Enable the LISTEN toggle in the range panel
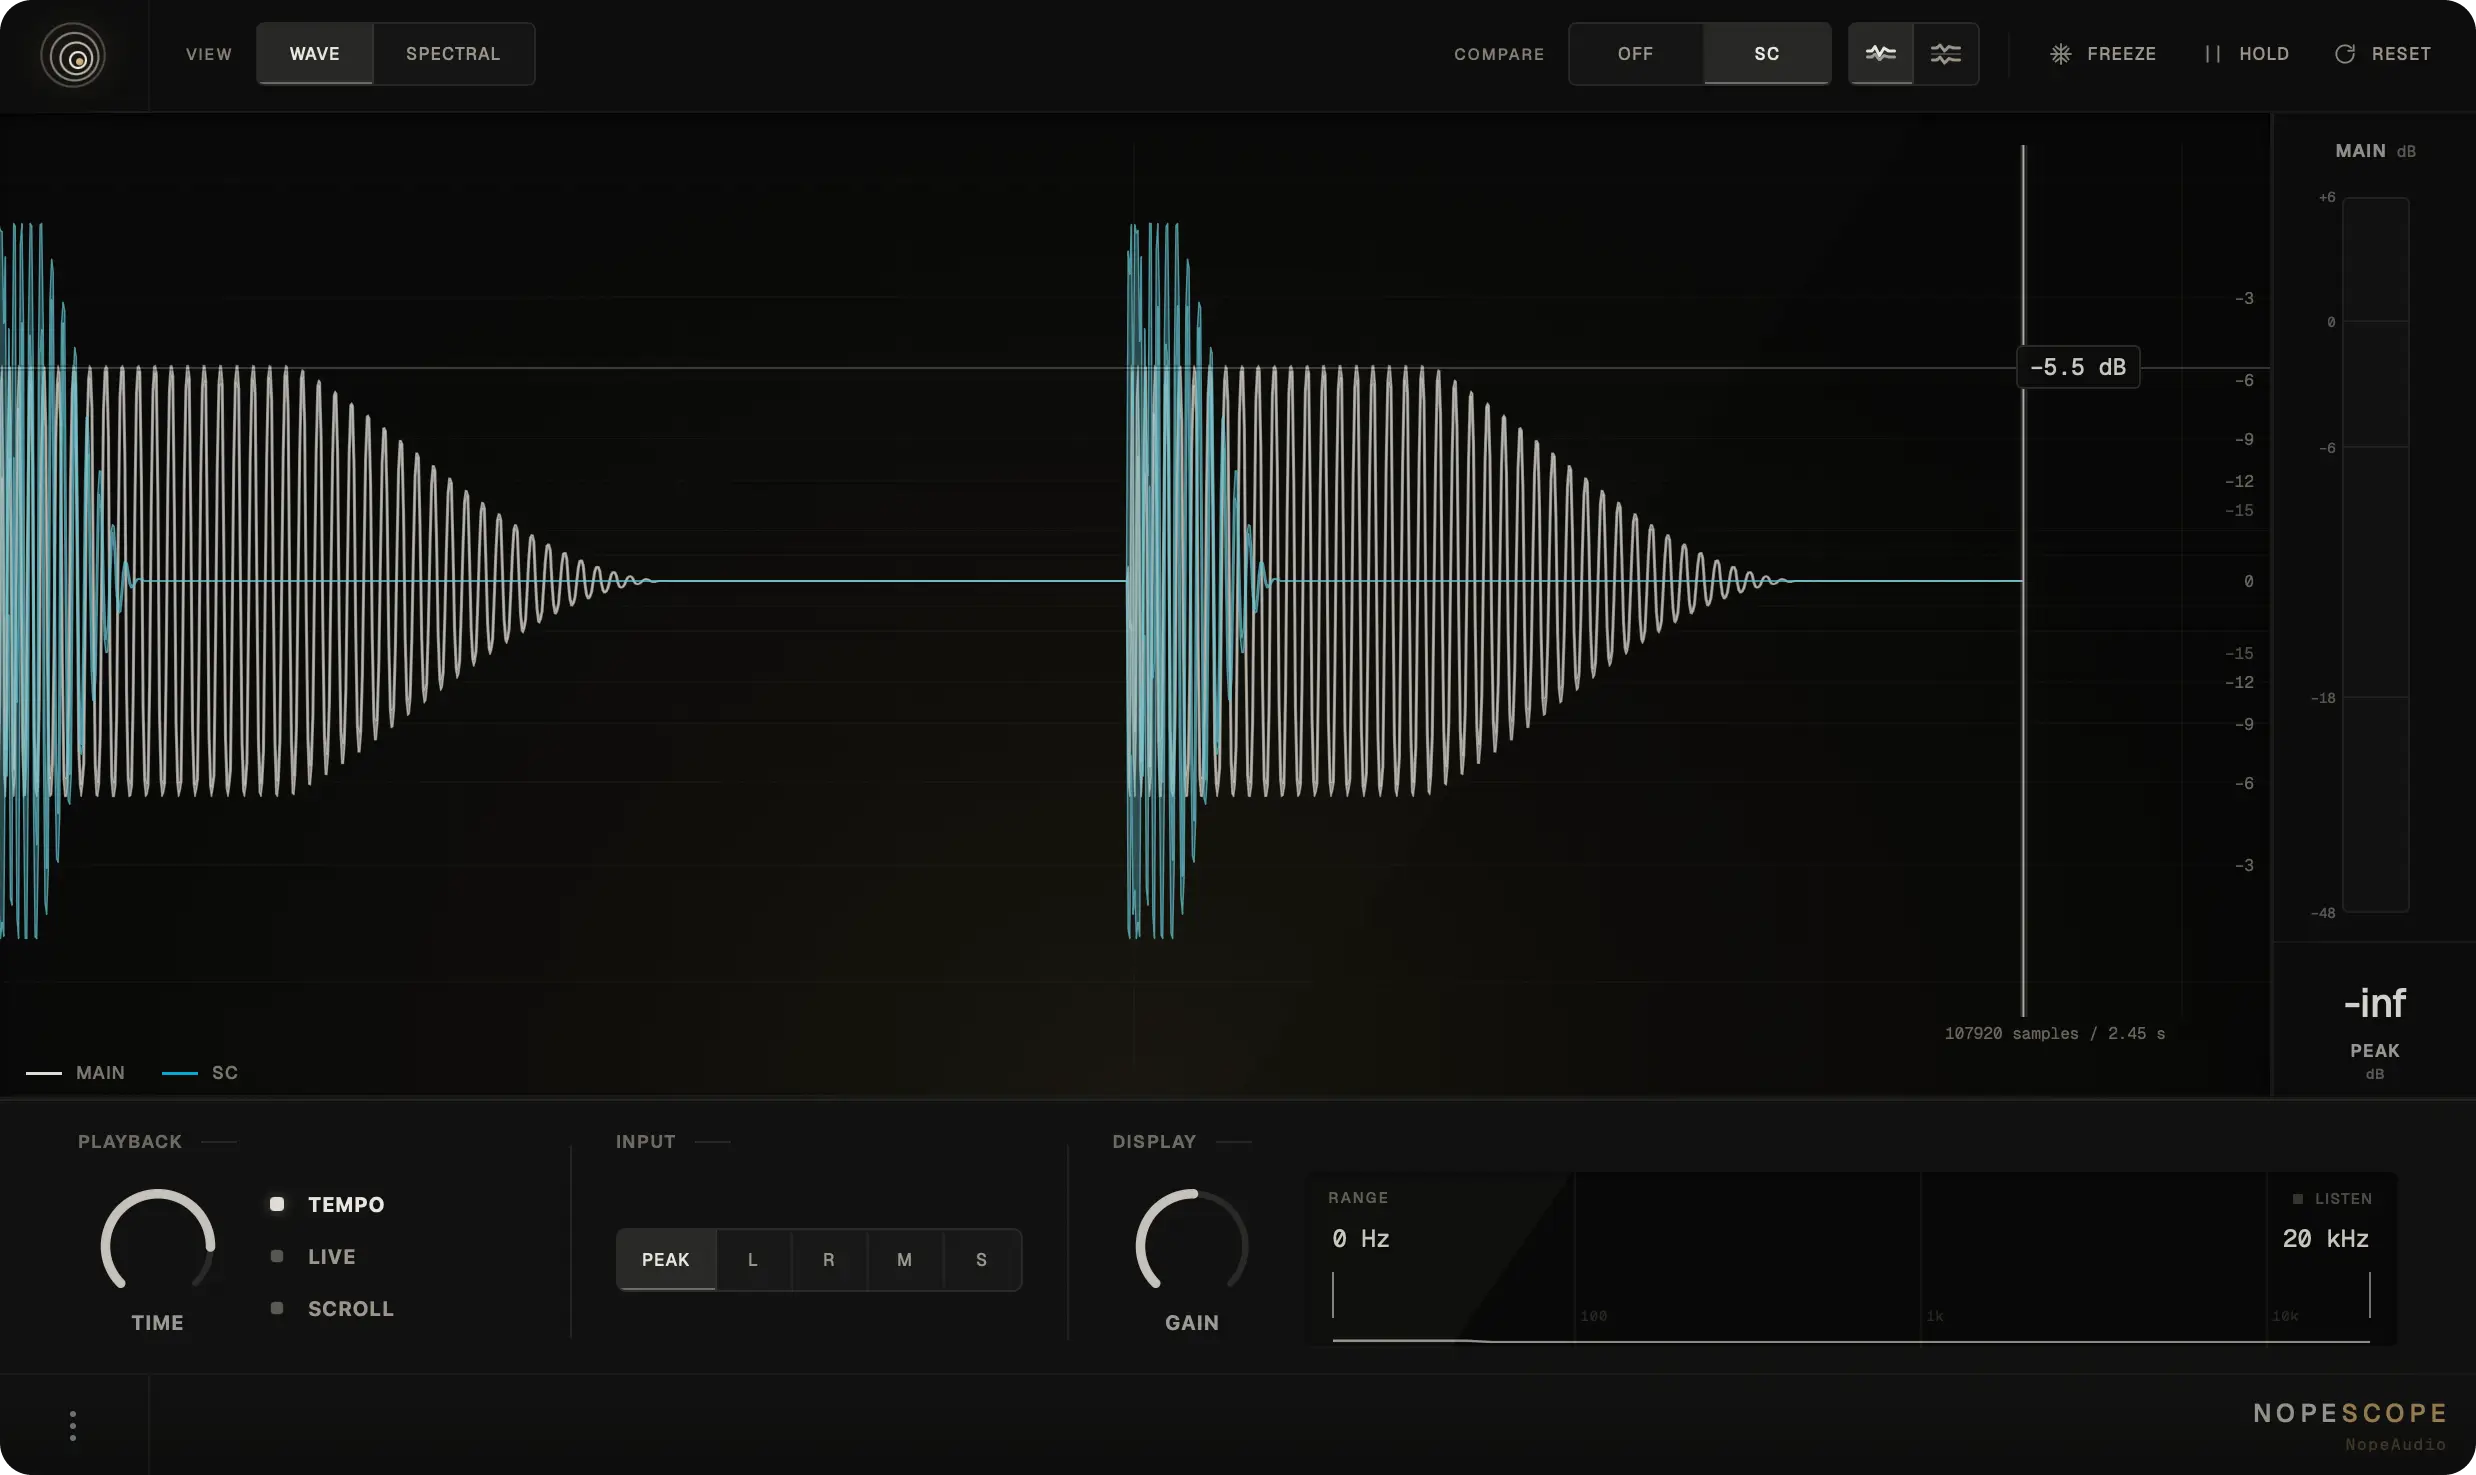 [2332, 1198]
